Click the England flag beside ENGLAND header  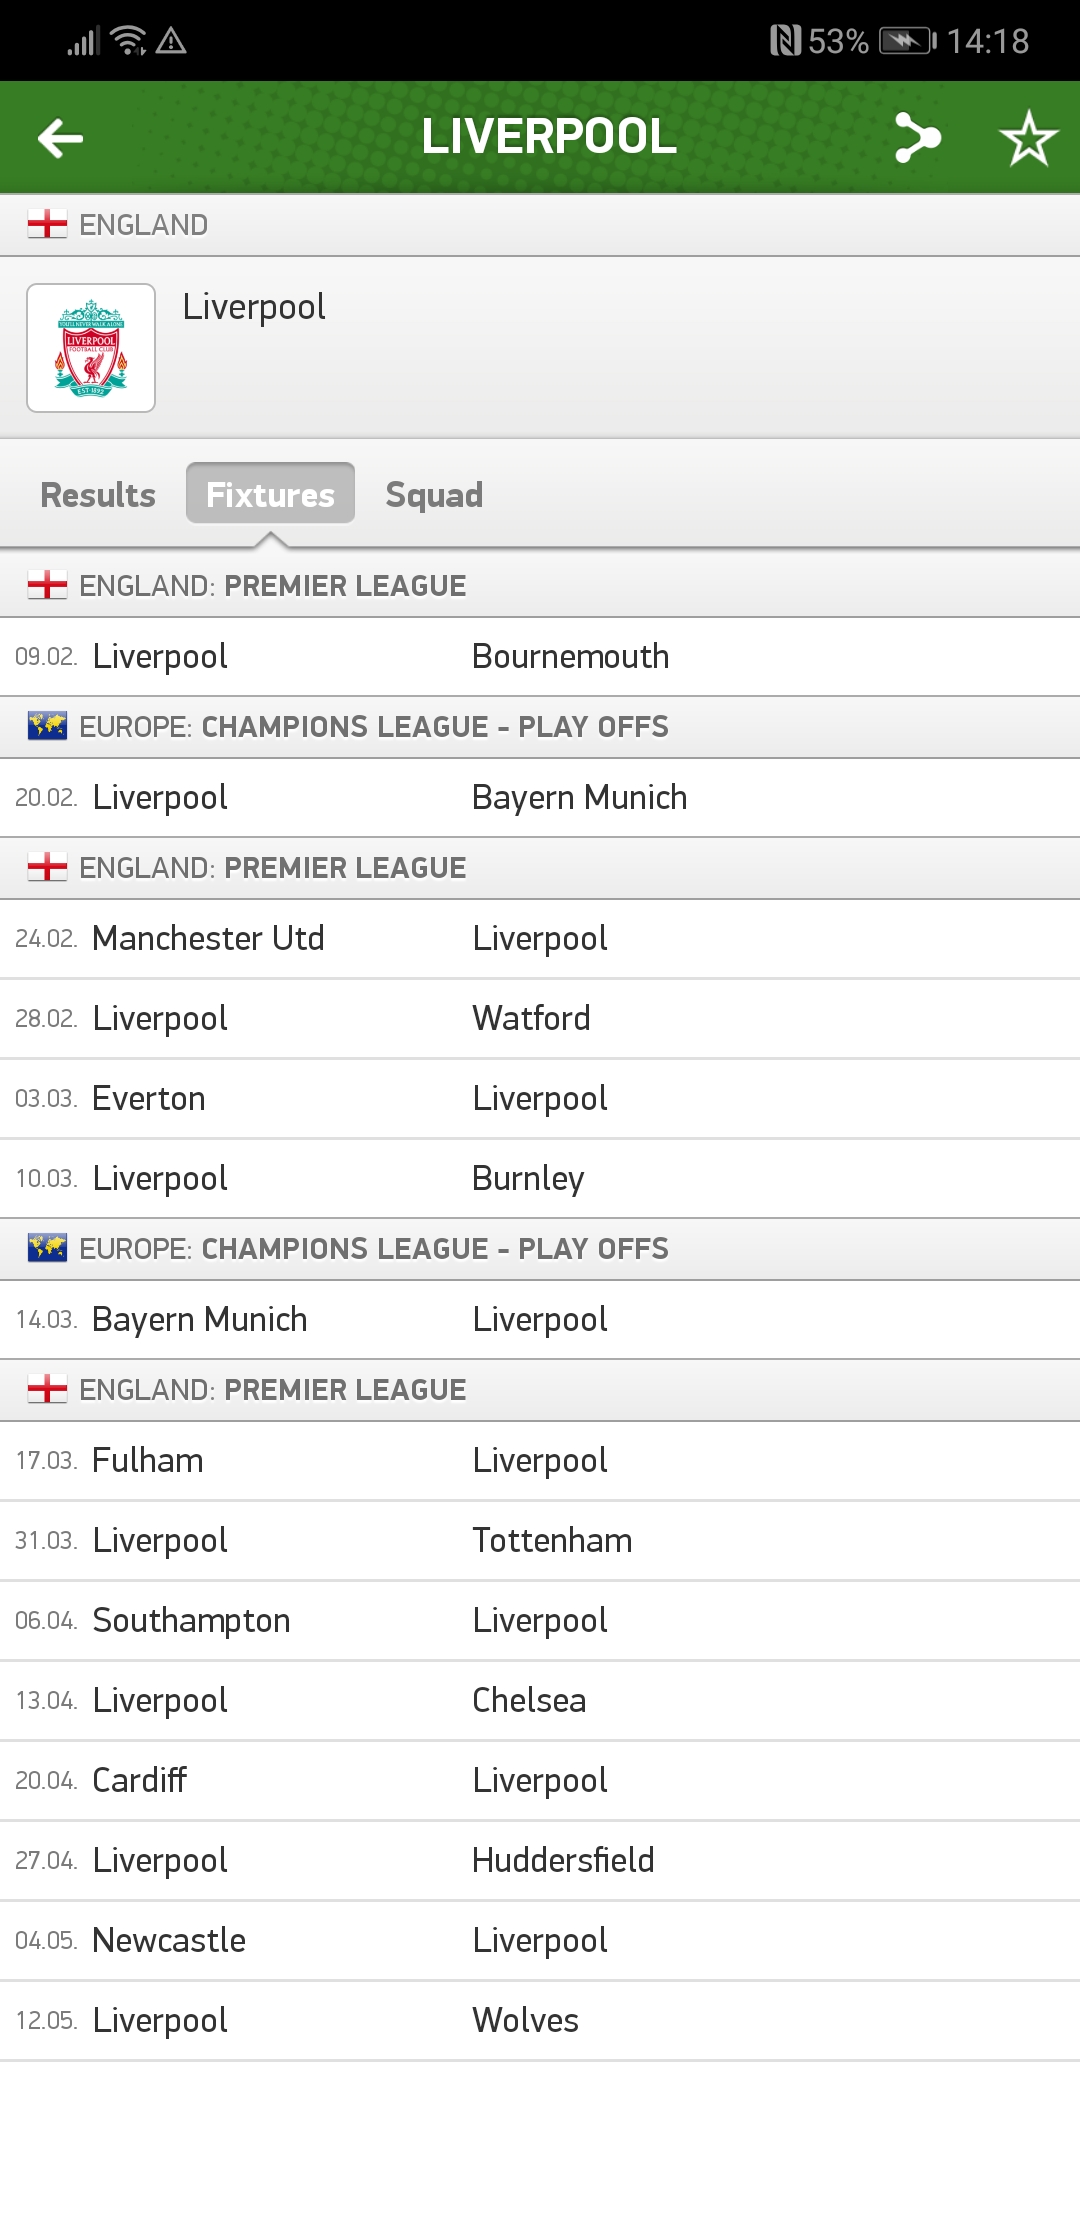47,223
